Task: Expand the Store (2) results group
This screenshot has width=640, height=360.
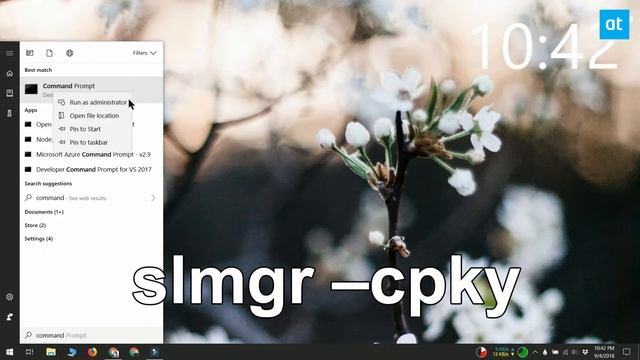Action: [35, 225]
